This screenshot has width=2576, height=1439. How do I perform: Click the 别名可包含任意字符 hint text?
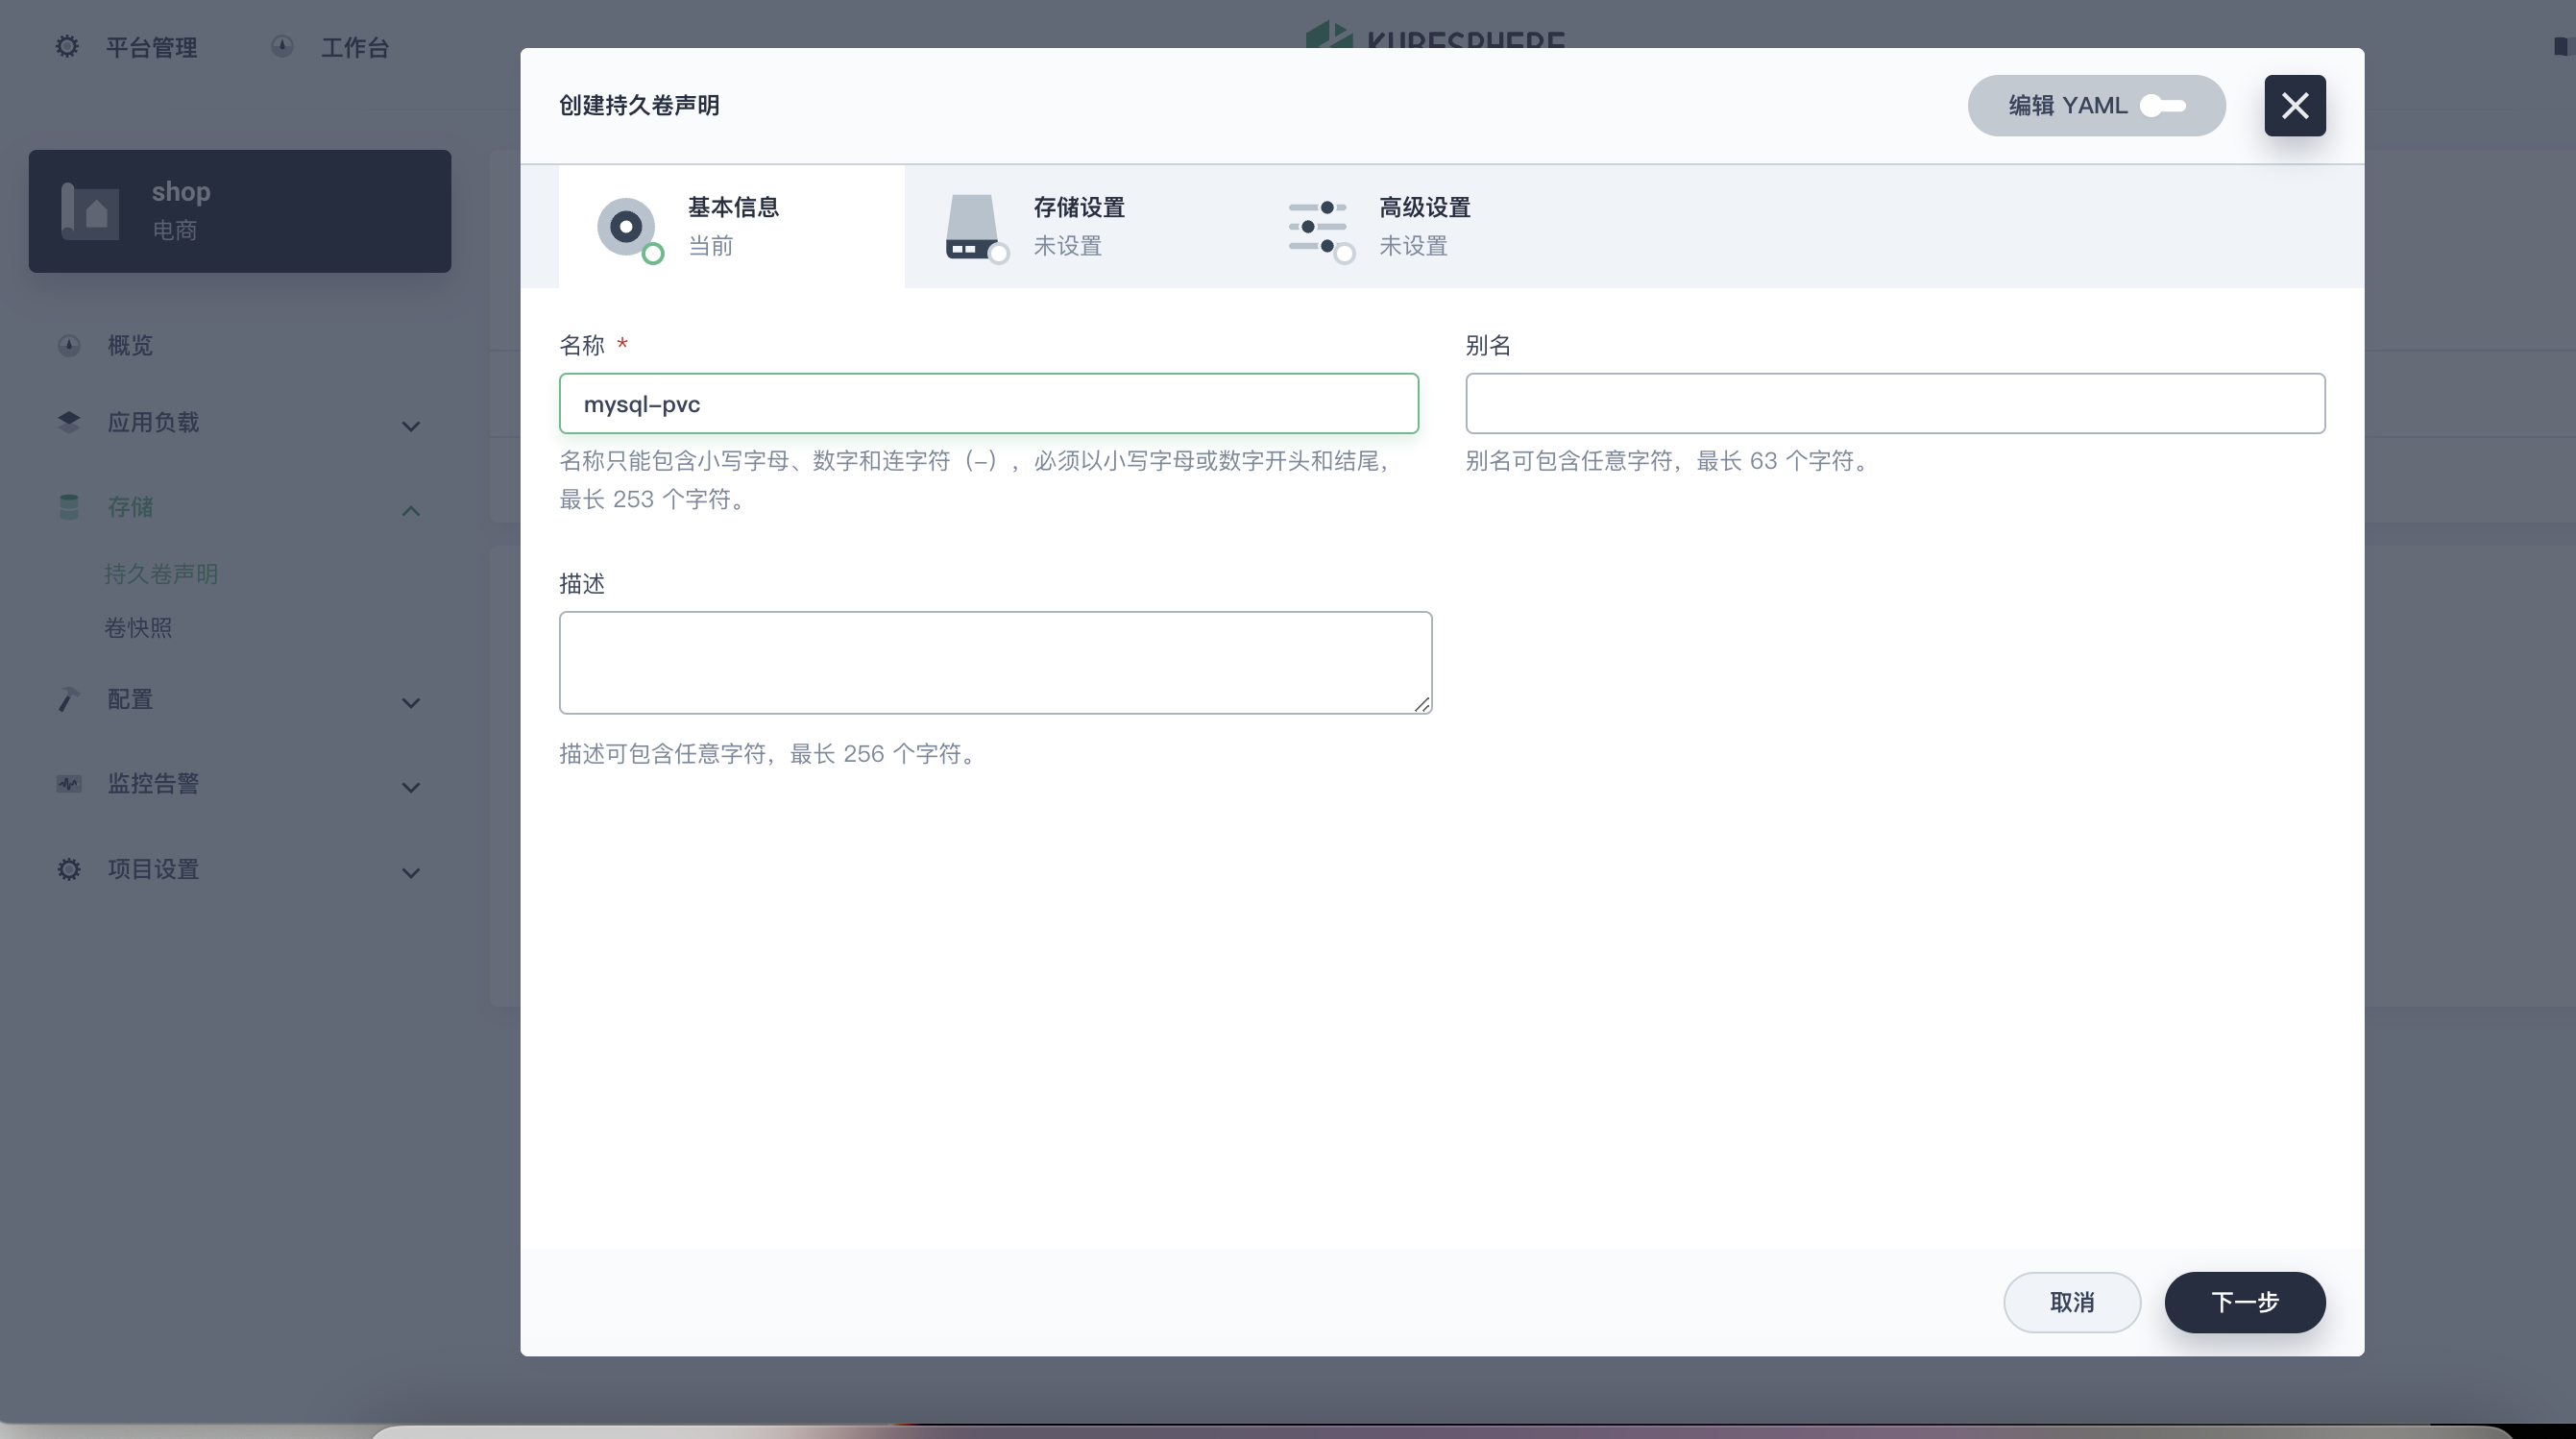1669,461
